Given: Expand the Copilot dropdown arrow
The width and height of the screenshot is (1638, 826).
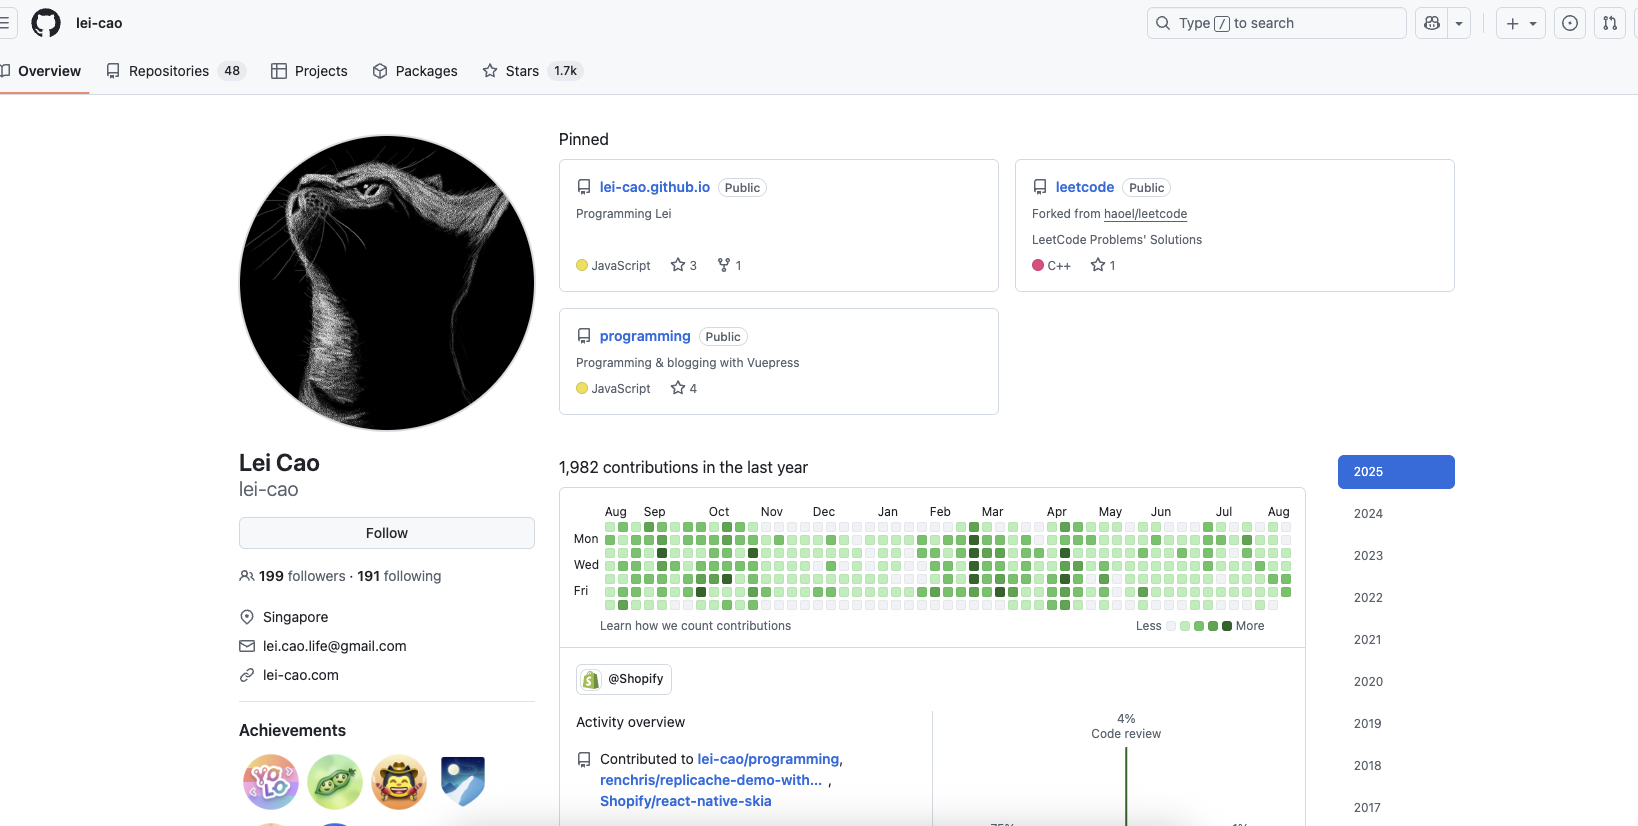Looking at the screenshot, I should click(x=1459, y=23).
